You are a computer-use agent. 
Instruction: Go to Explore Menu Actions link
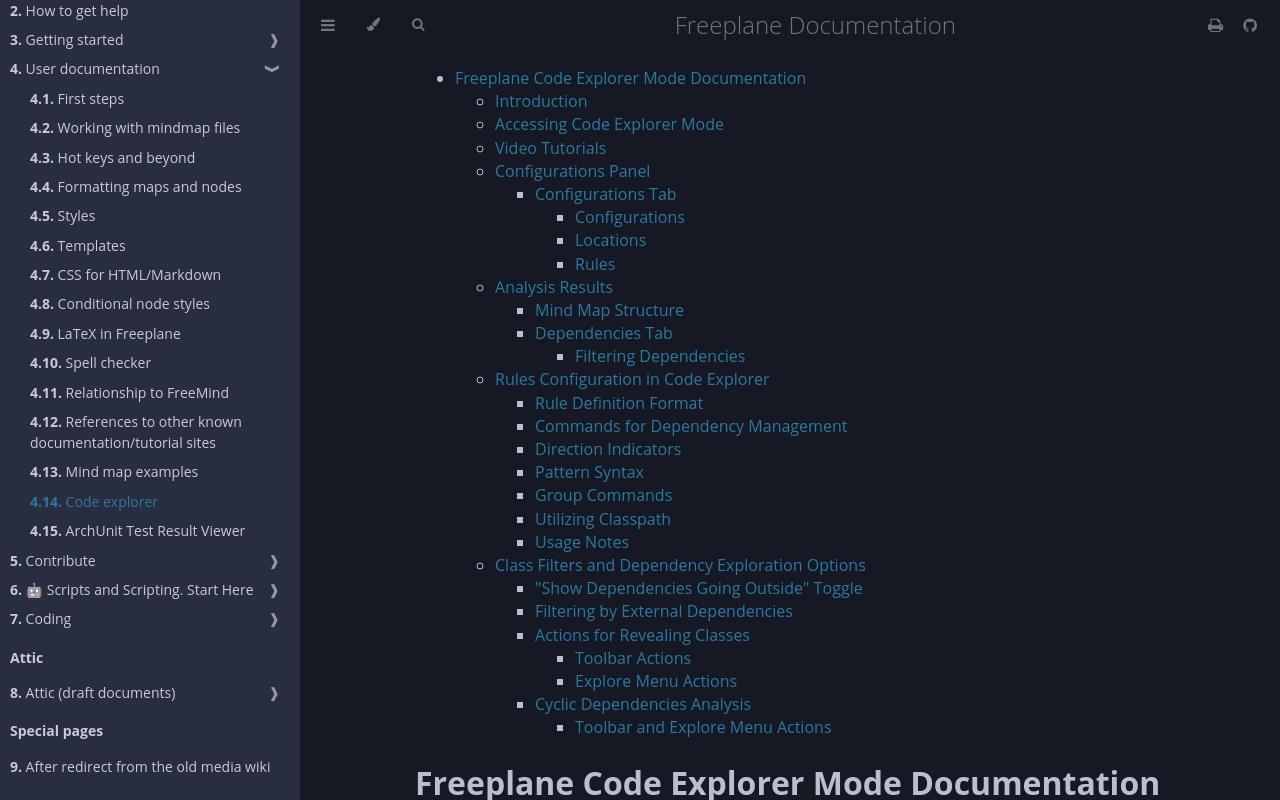656,681
